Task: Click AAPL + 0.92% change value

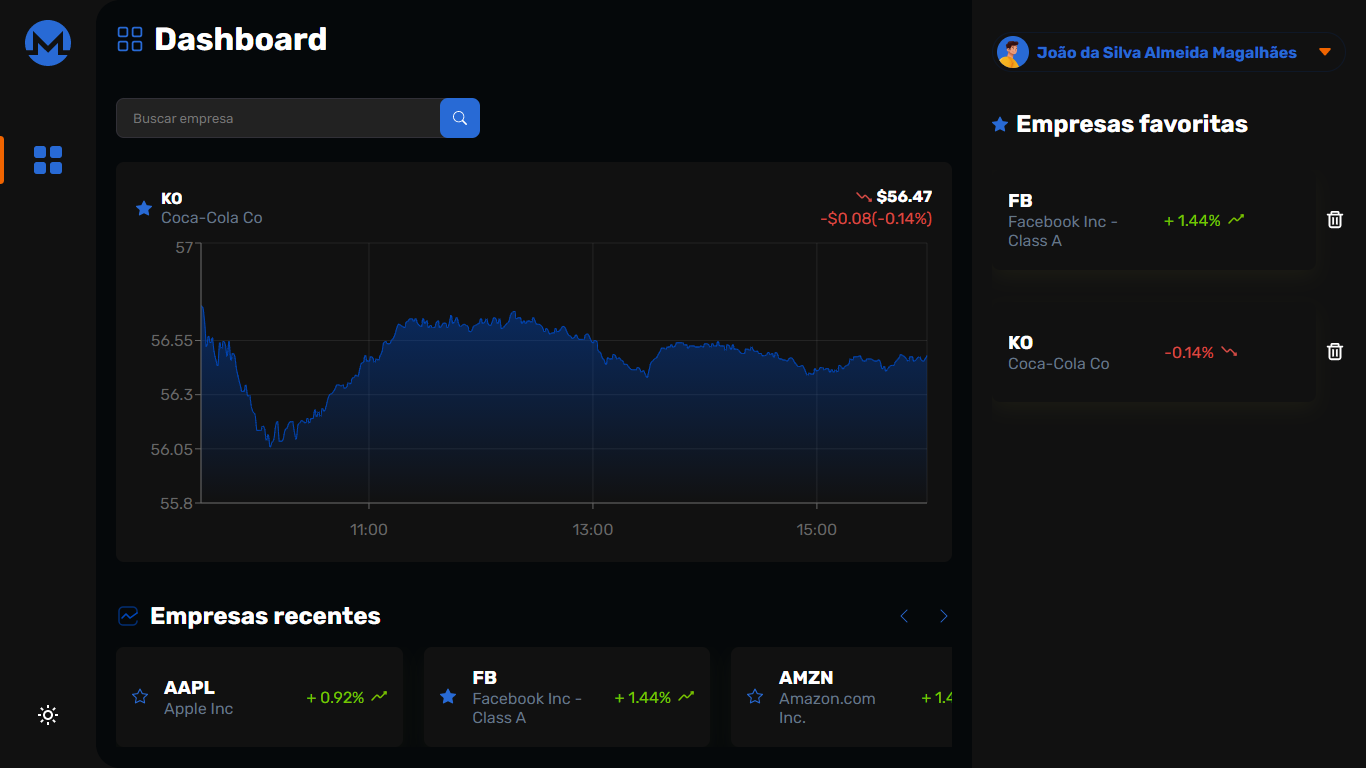Action: 335,697
